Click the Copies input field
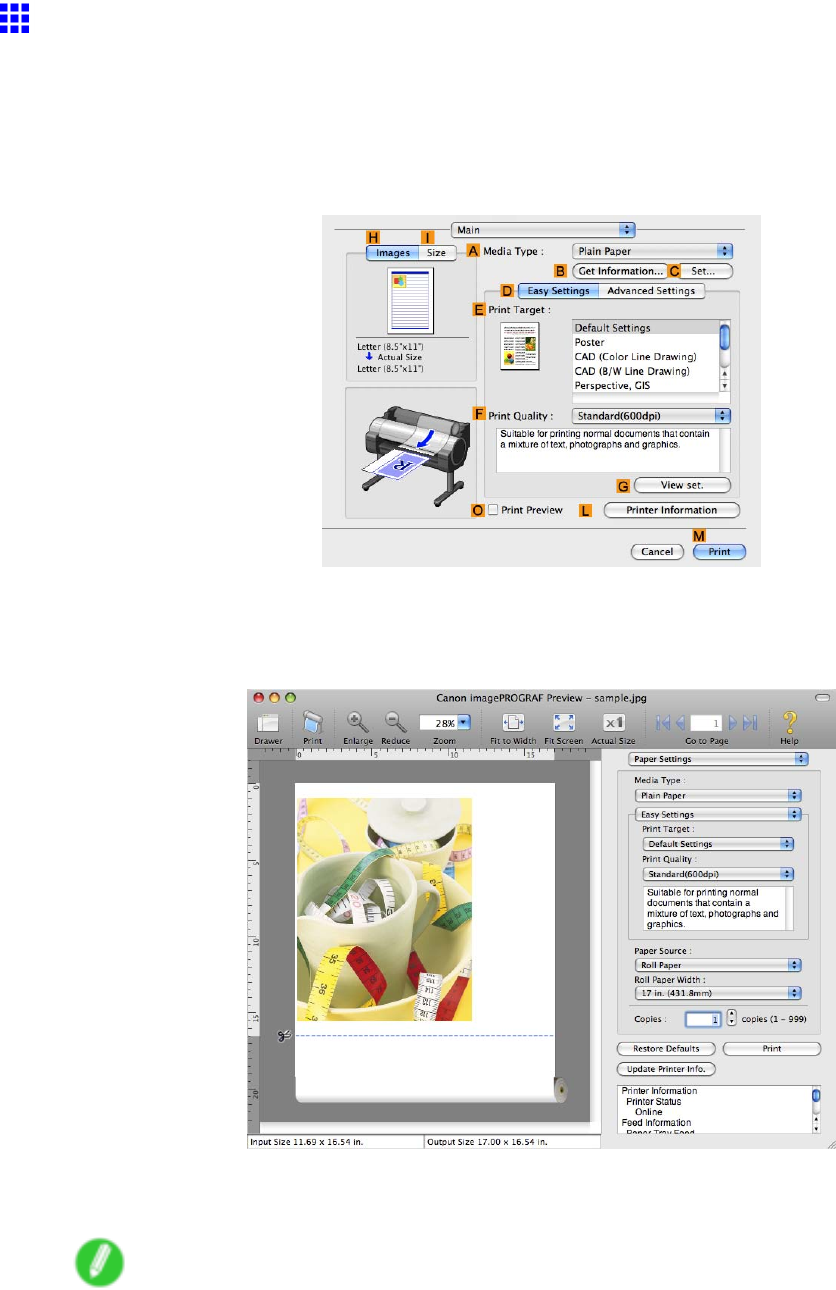836x1290 pixels. 703,1018
